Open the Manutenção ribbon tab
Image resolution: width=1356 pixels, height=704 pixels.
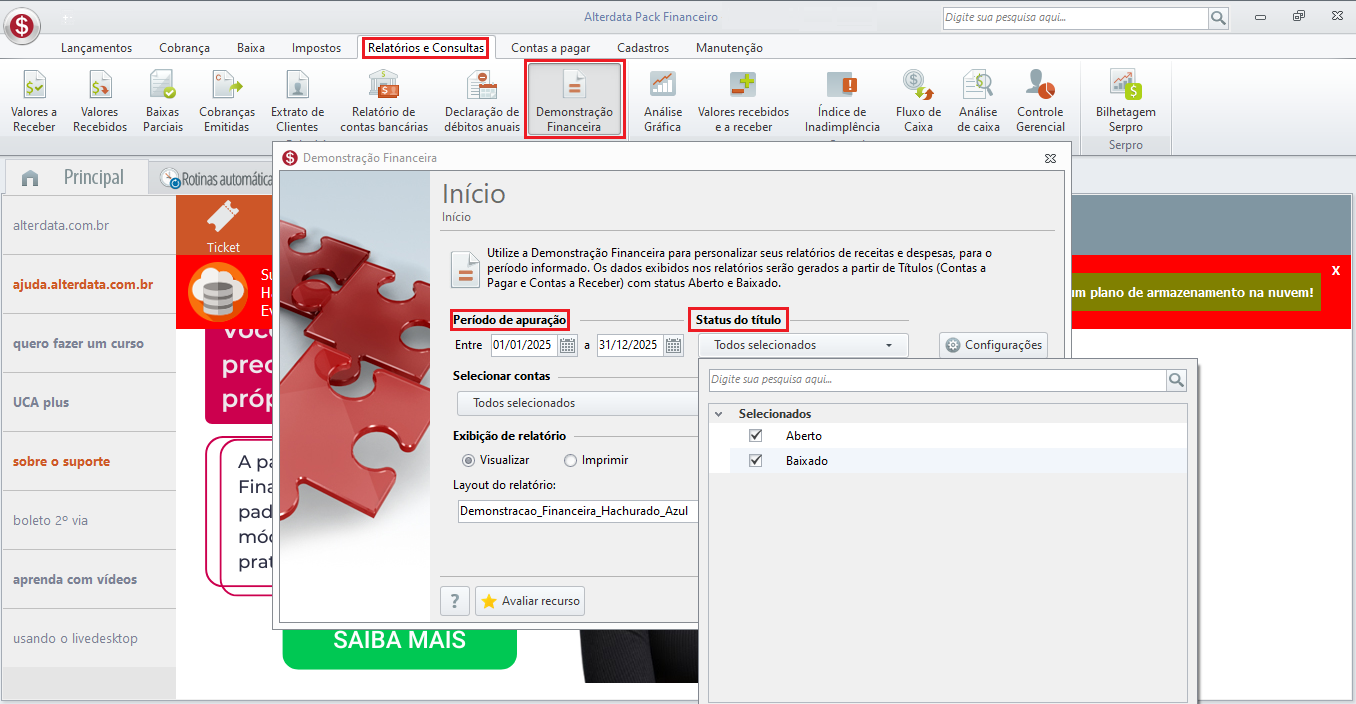coord(729,48)
